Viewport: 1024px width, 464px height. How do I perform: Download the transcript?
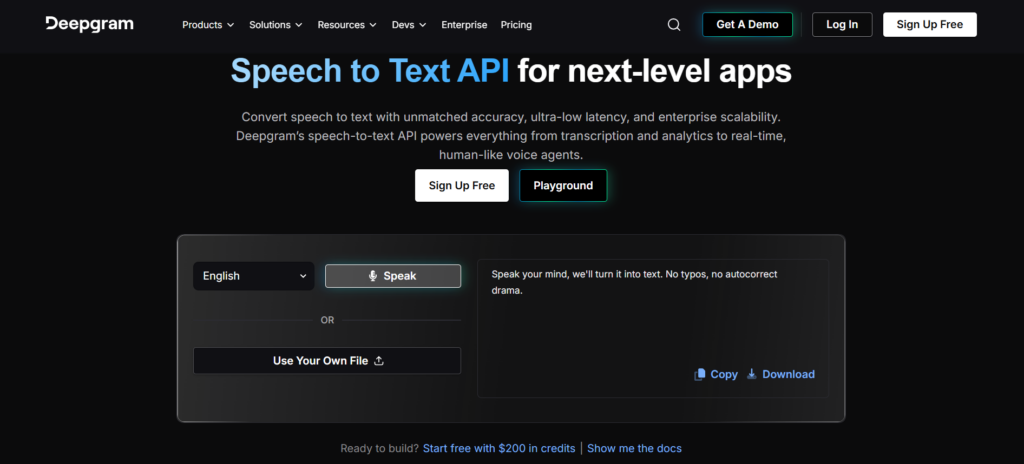click(781, 374)
